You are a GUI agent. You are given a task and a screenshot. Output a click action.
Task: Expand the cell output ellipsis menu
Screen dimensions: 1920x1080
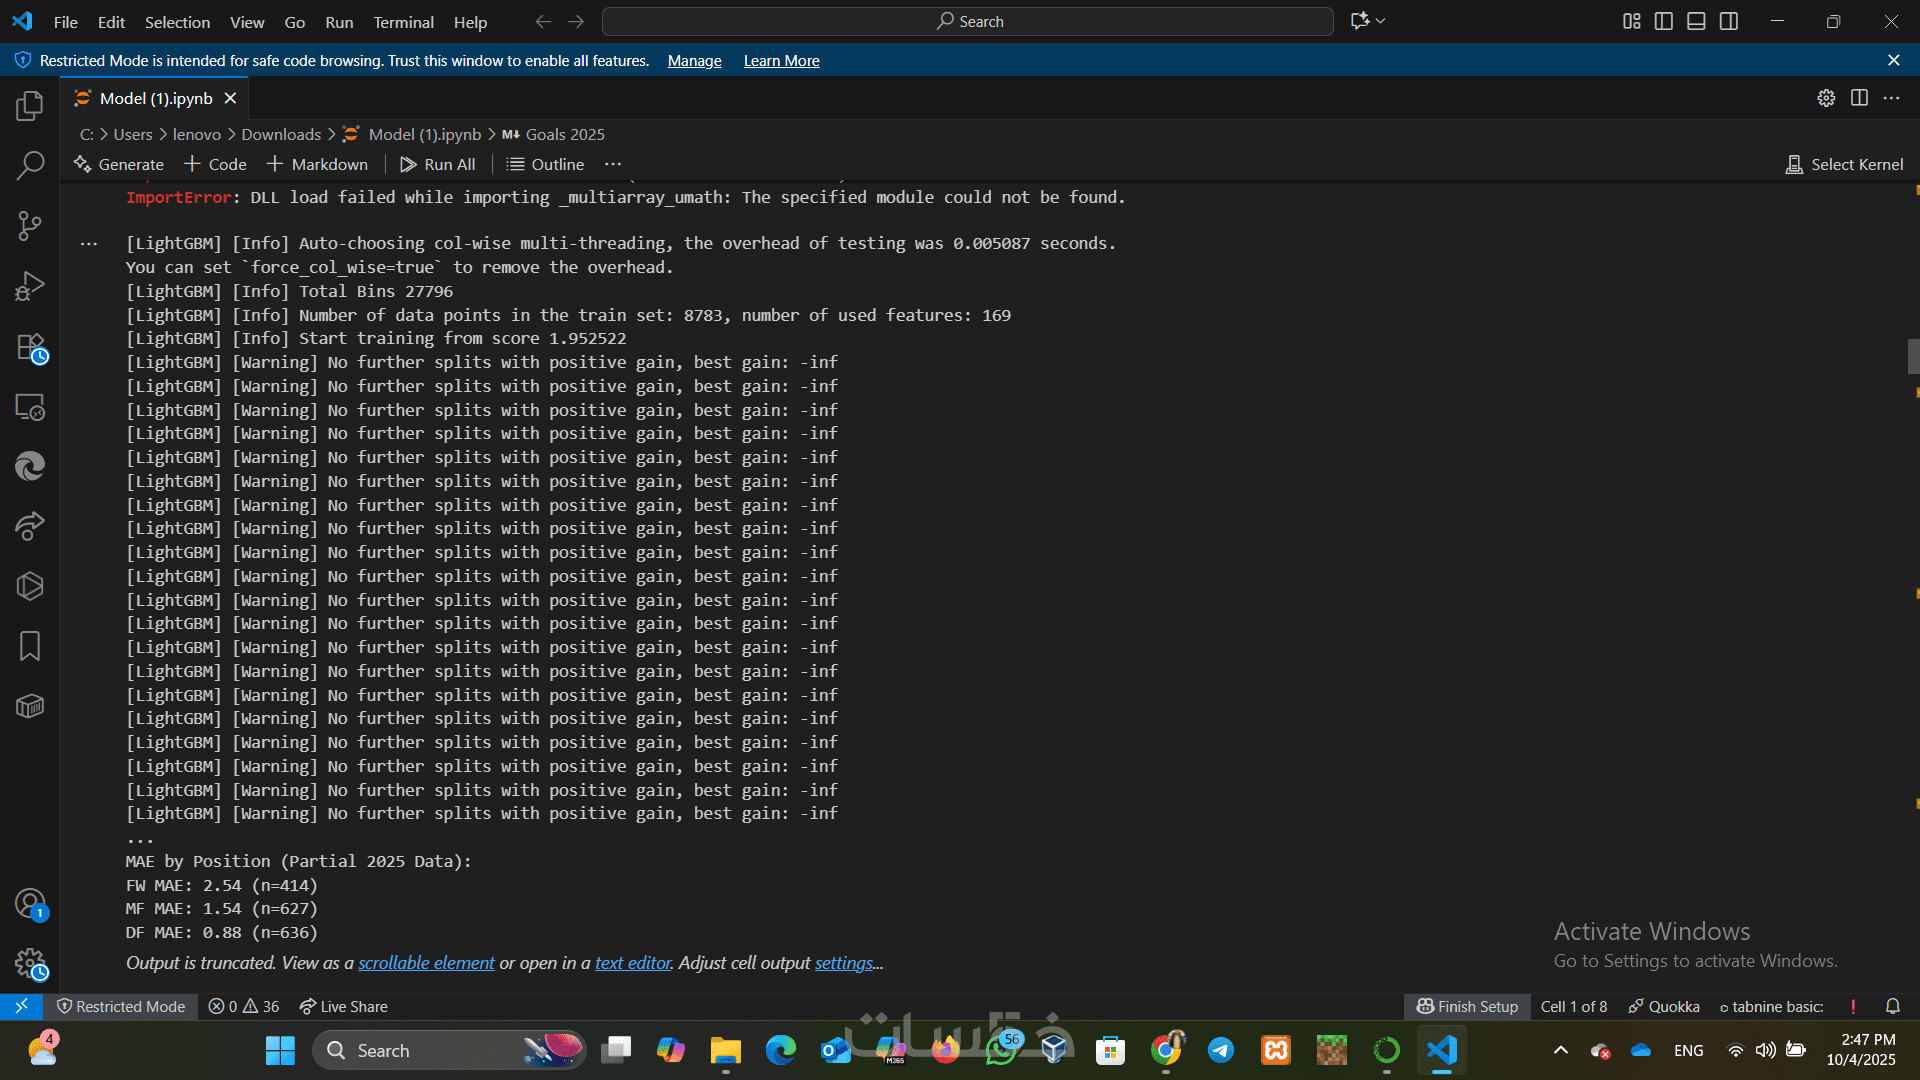89,243
